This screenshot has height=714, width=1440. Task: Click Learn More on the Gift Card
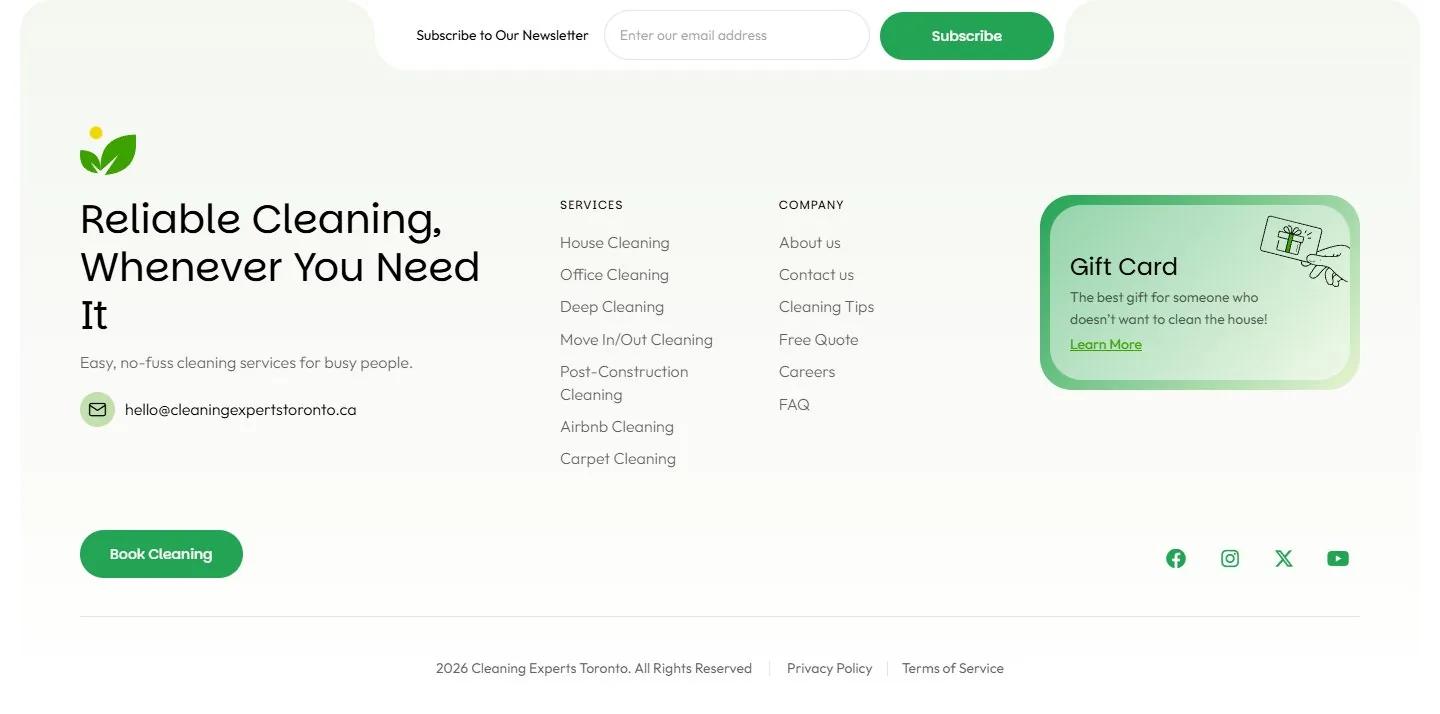(x=1105, y=345)
